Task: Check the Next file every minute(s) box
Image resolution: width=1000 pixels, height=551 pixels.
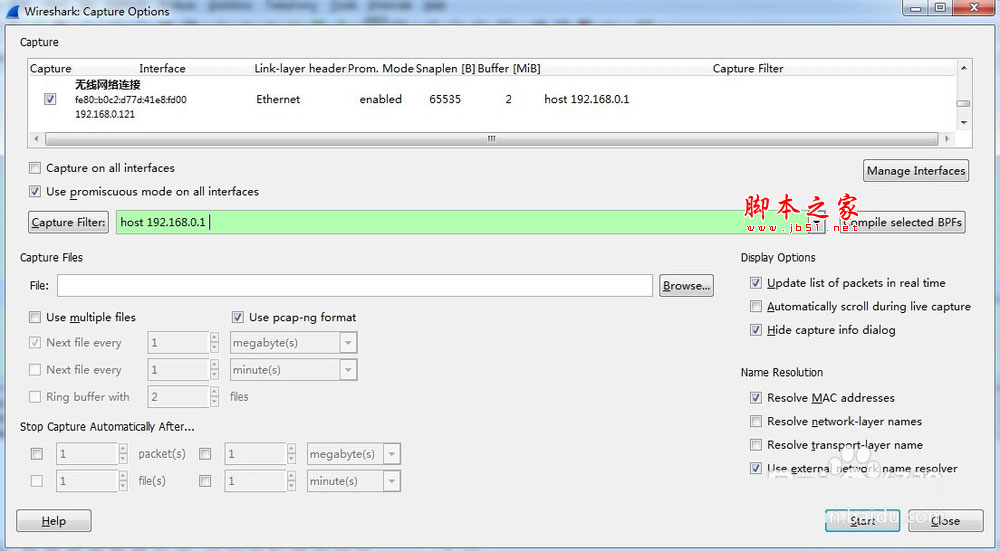Action: [34, 369]
